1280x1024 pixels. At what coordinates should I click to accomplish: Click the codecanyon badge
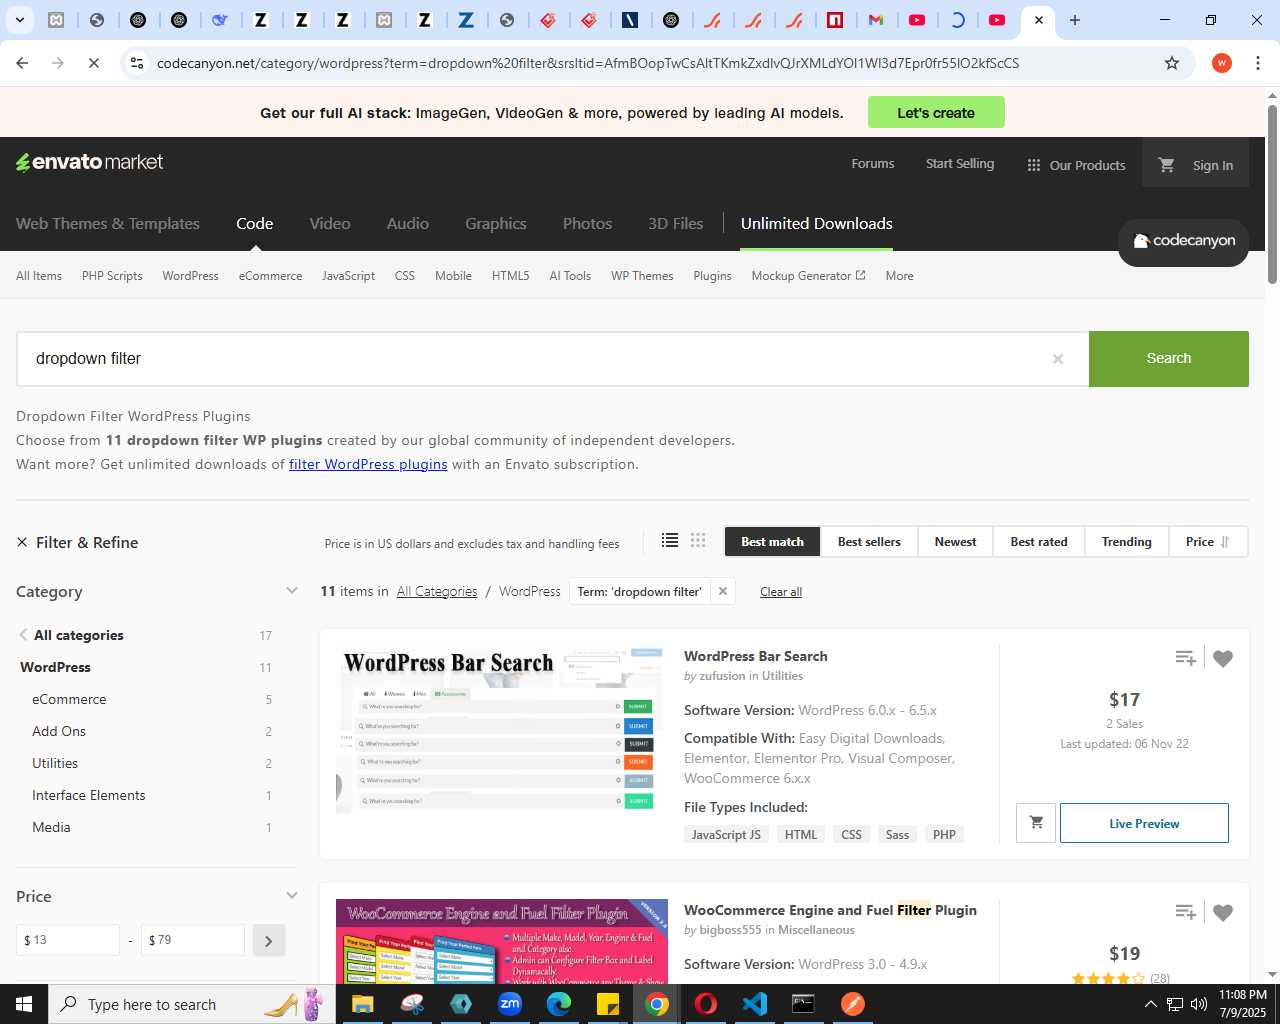coord(1183,241)
